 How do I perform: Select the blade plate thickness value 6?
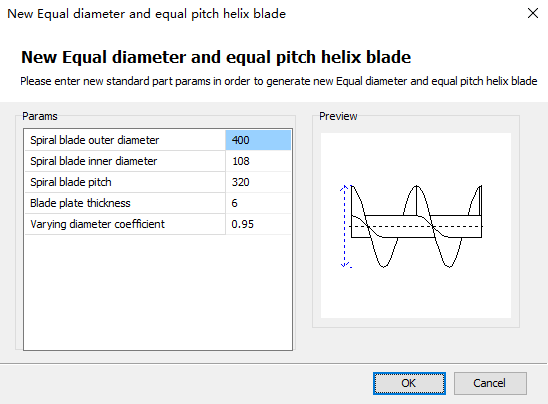pyautogui.click(x=258, y=203)
